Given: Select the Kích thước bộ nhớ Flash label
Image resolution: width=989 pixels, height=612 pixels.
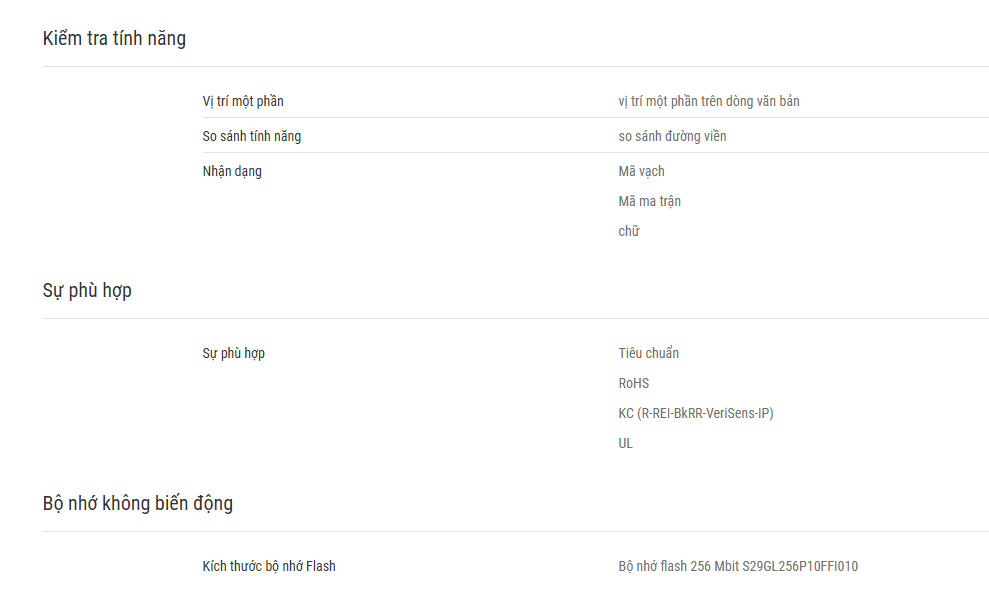Looking at the screenshot, I should 269,567.
